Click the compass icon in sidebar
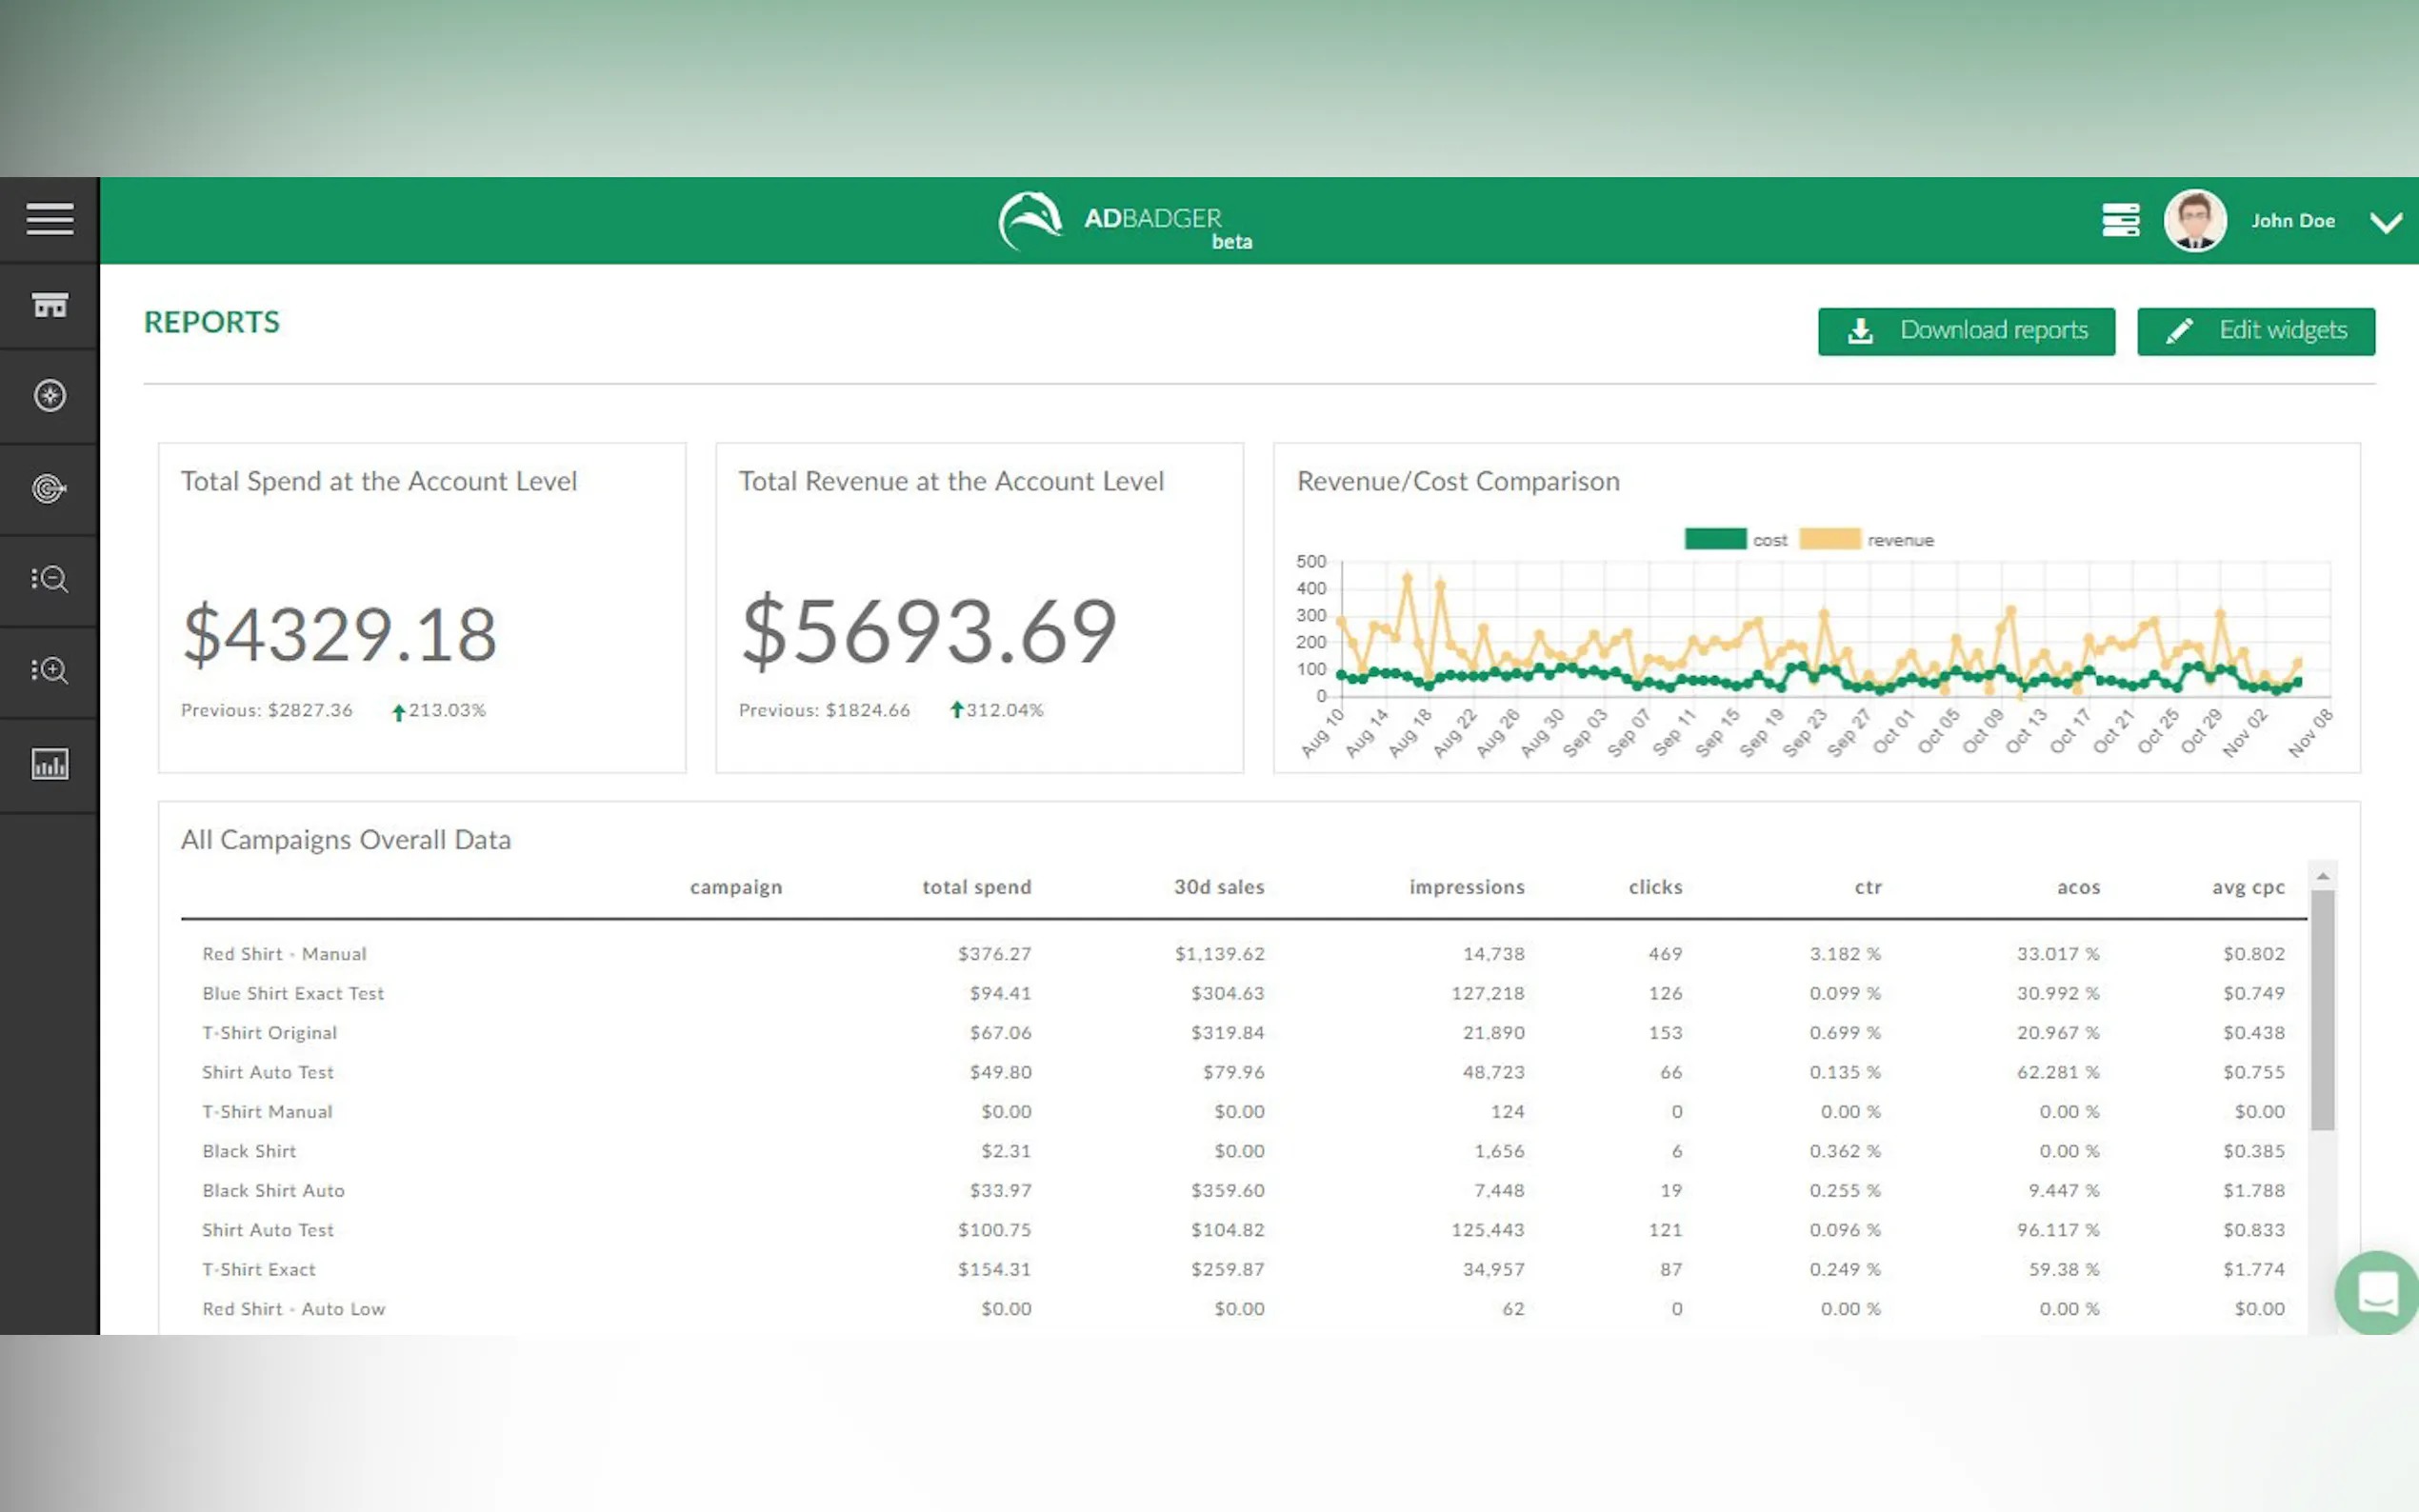Image resolution: width=2419 pixels, height=1512 pixels. coord(49,396)
